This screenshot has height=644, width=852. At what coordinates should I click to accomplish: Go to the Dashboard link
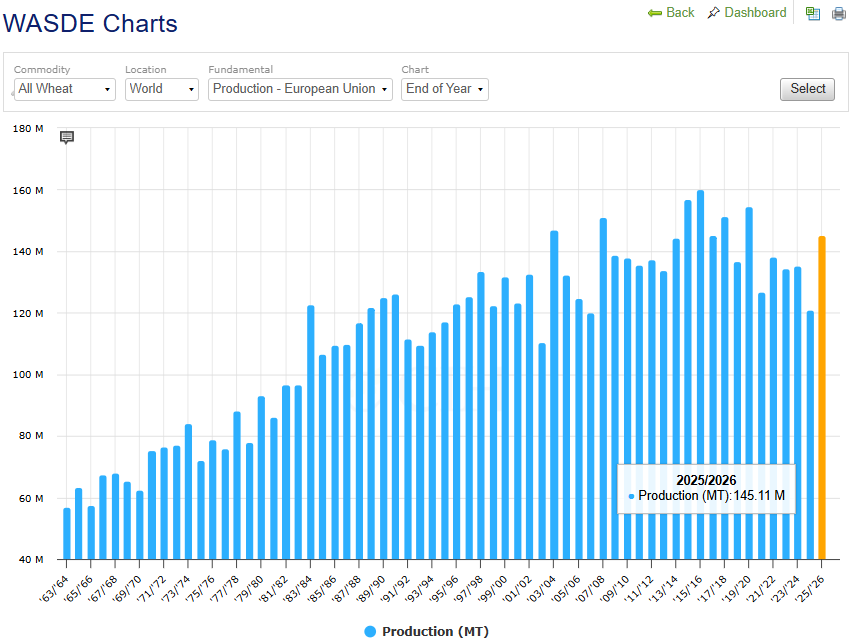(x=755, y=12)
